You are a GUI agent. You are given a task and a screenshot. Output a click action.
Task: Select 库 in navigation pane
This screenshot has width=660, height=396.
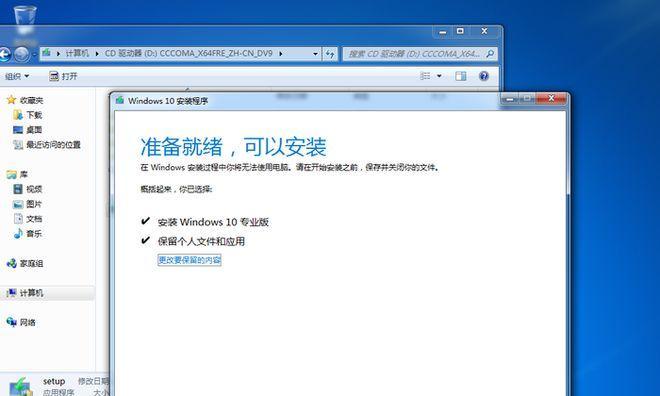coord(24,174)
